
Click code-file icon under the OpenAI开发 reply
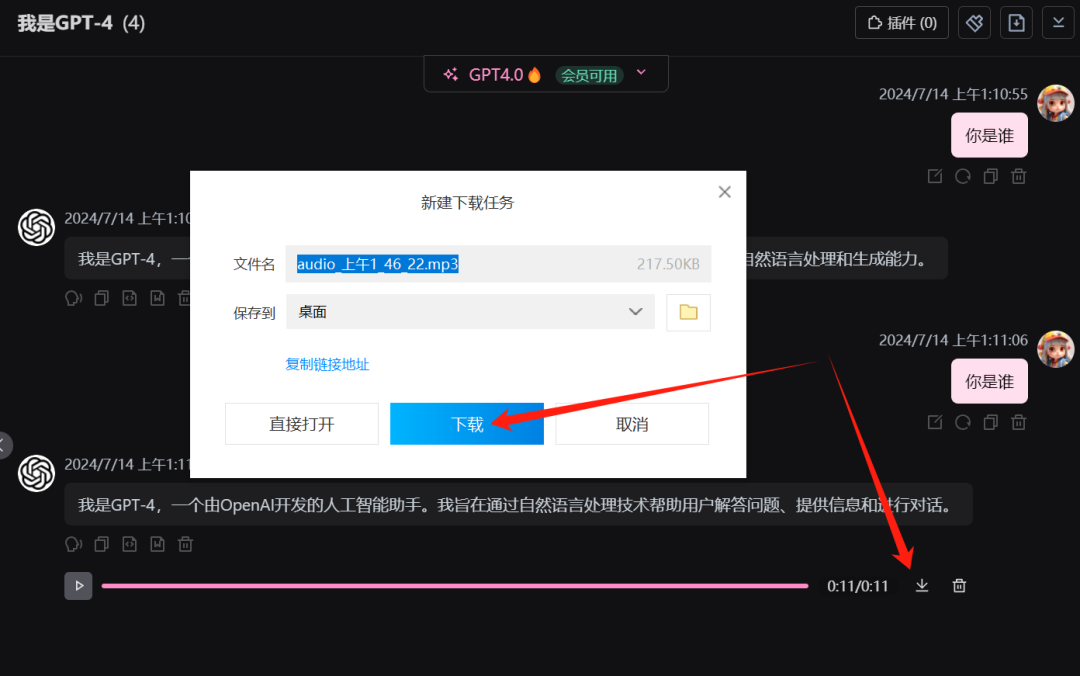tap(129, 544)
